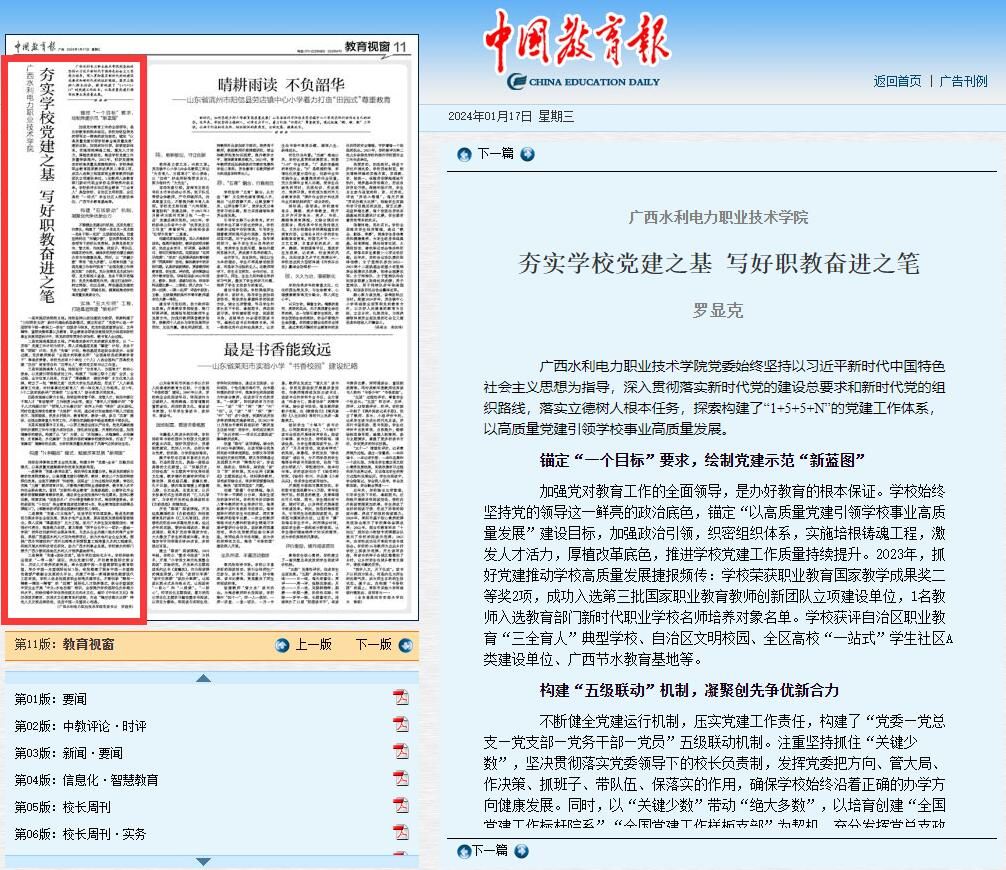Go to previous page via 上一版
Image resolution: width=1006 pixels, height=870 pixels.
point(313,644)
